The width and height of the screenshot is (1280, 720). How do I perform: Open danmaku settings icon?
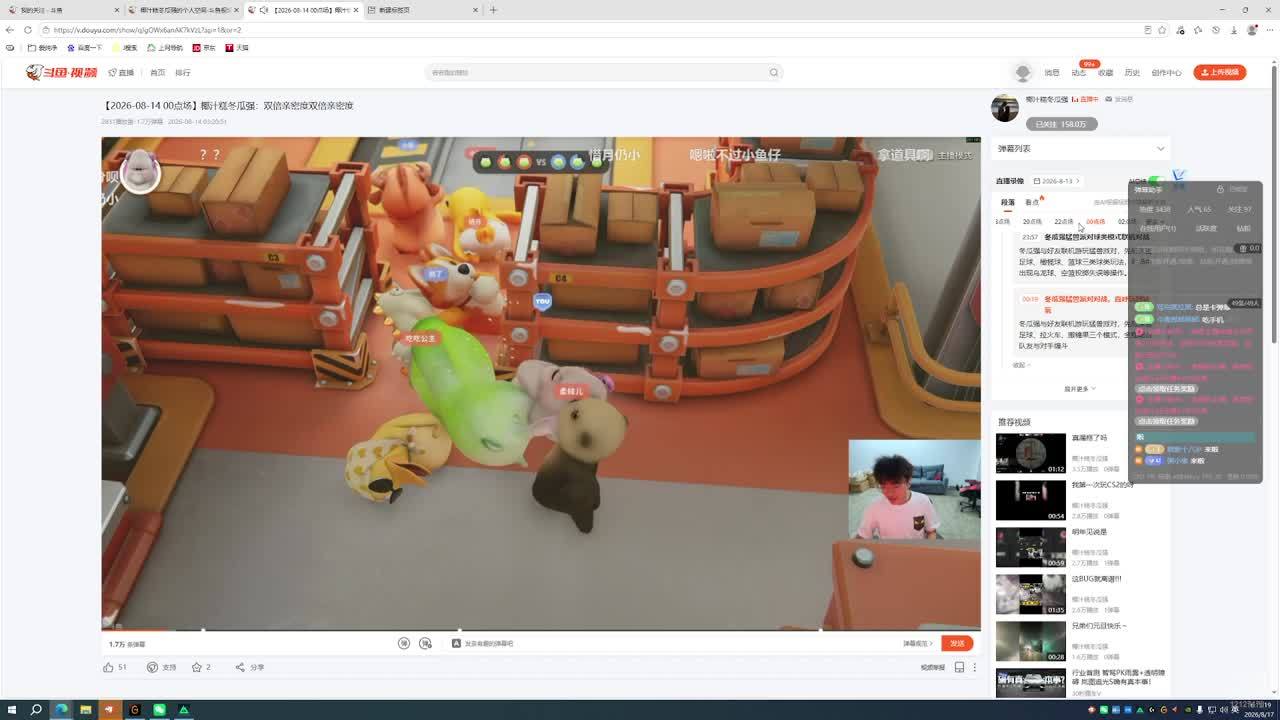425,644
